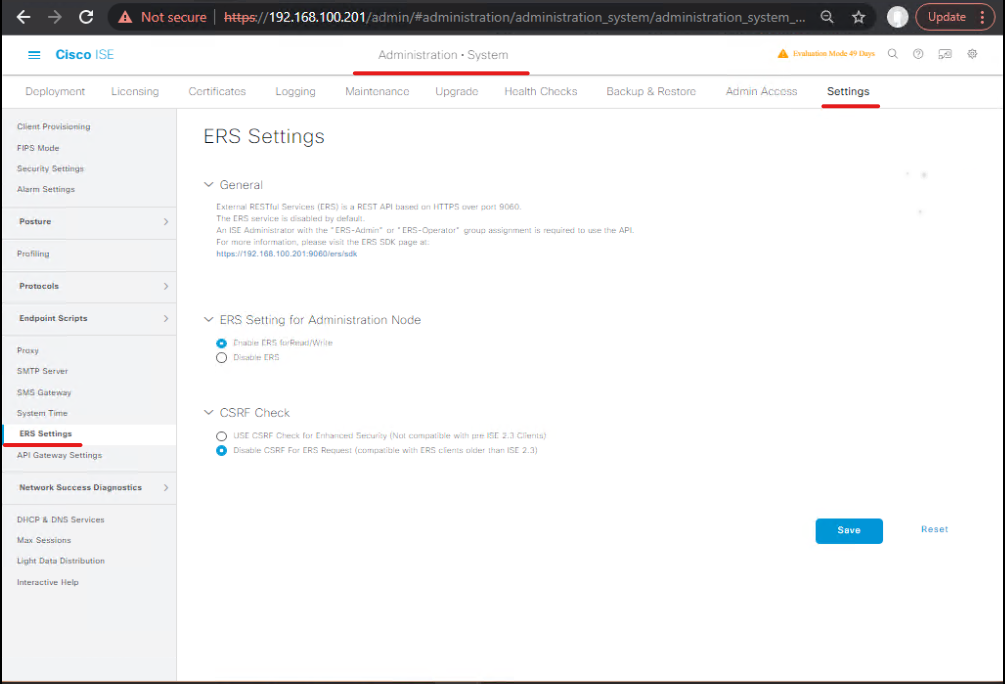Open the Cisco ISE hamburger menu
Screen dimensions: 1005x684
(x=34, y=55)
